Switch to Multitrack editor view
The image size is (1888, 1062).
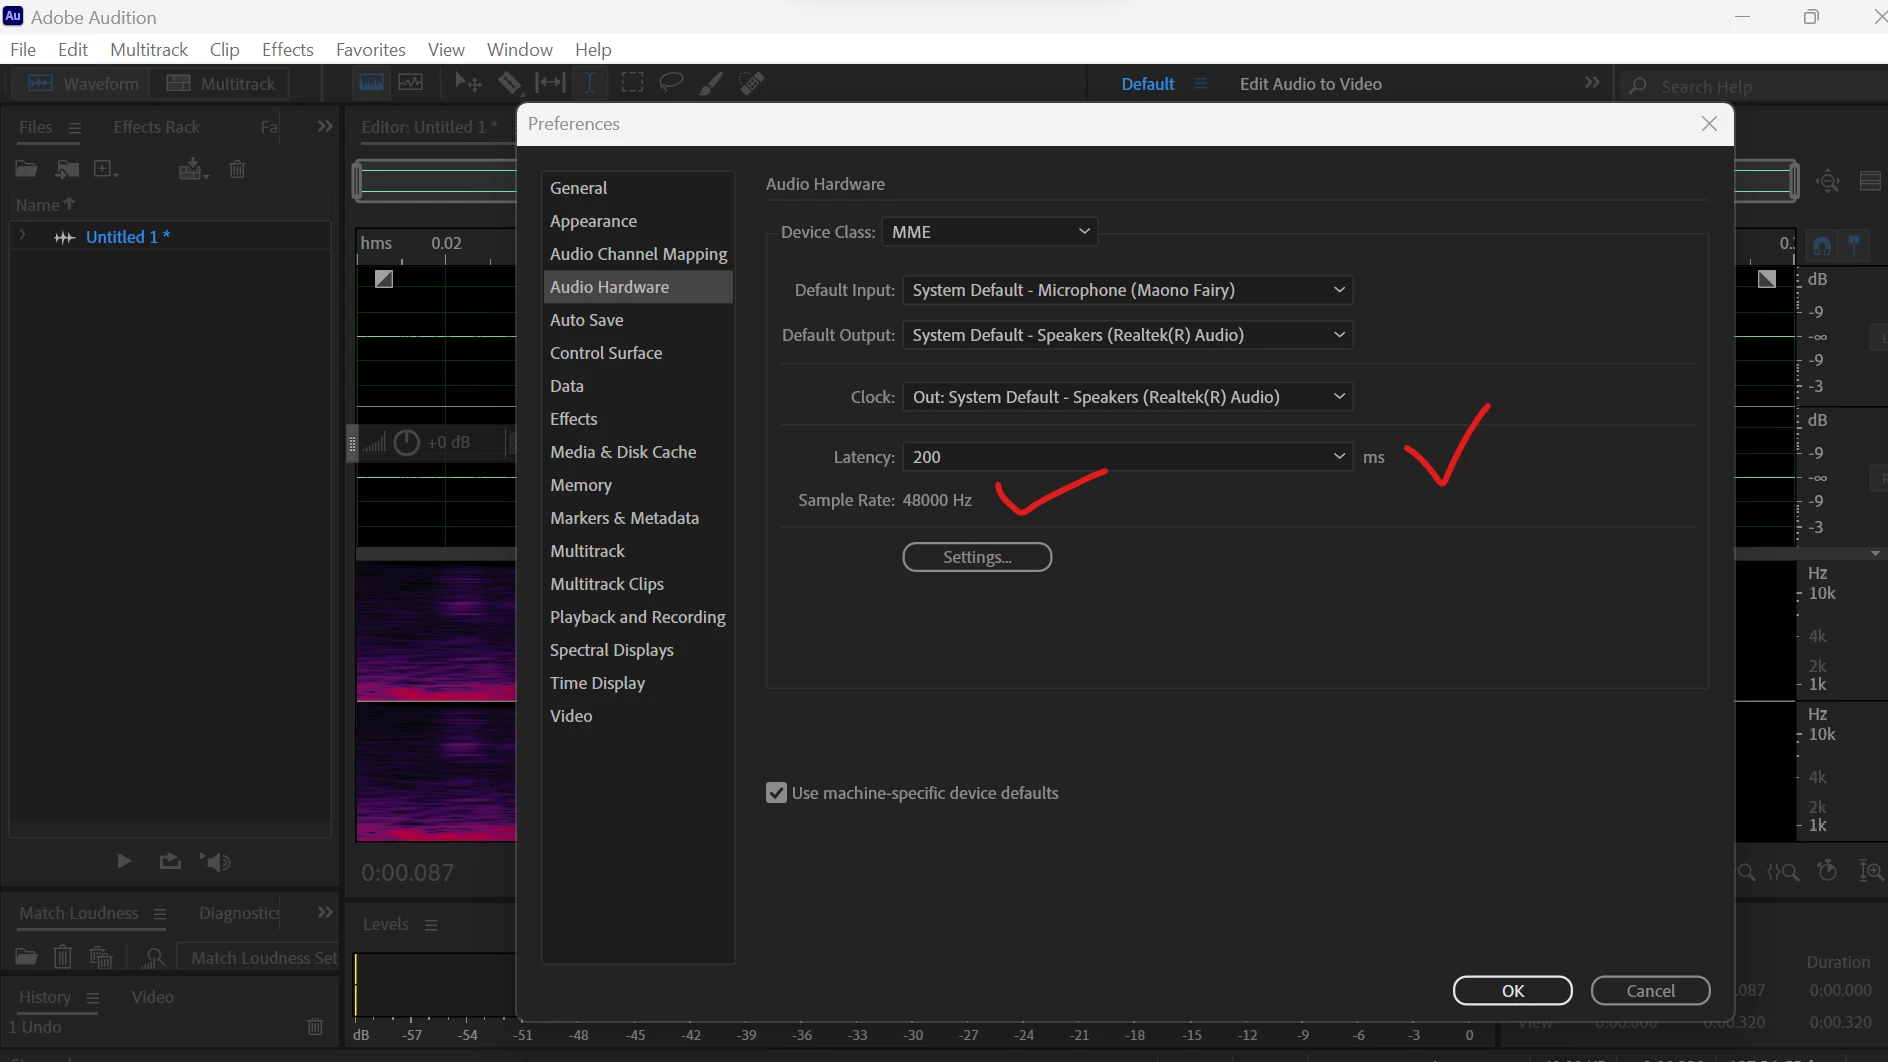(220, 83)
